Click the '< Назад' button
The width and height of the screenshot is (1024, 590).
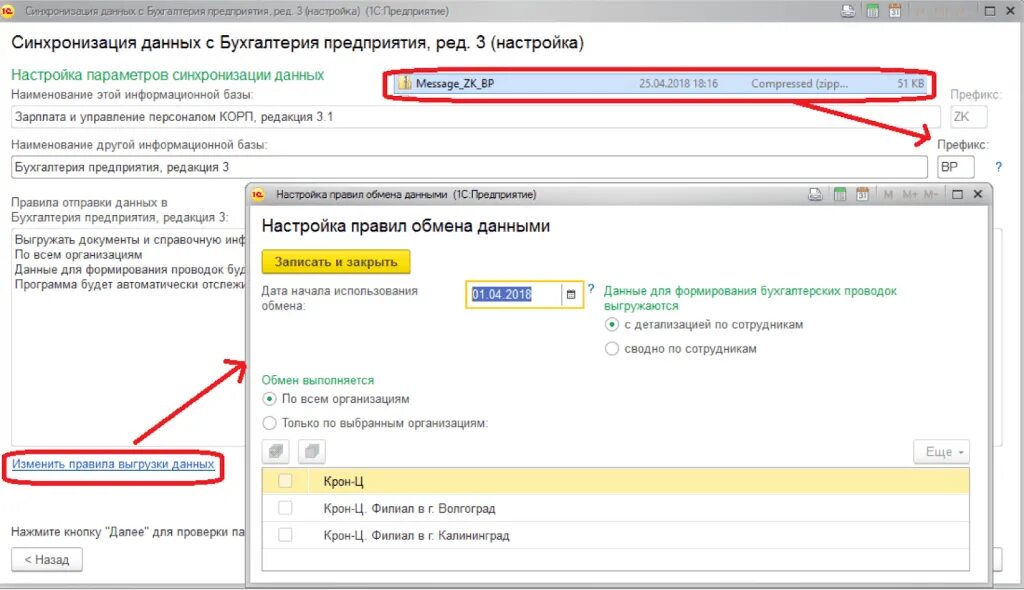pyautogui.click(x=46, y=559)
